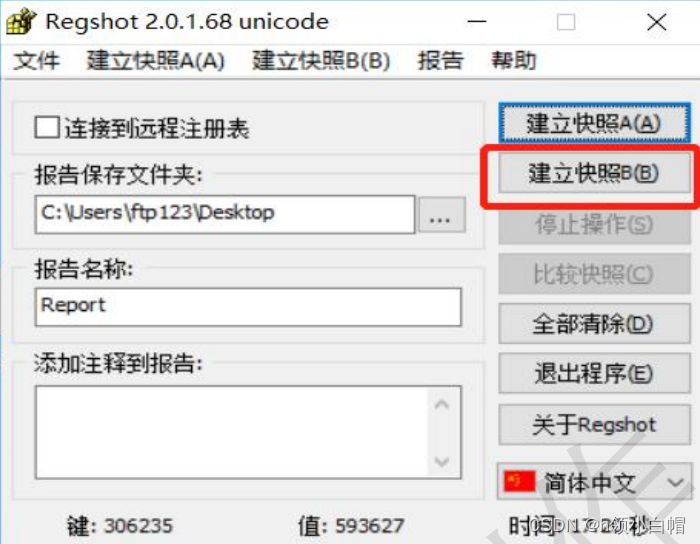Click the comment box scroll up arrow

point(442,405)
